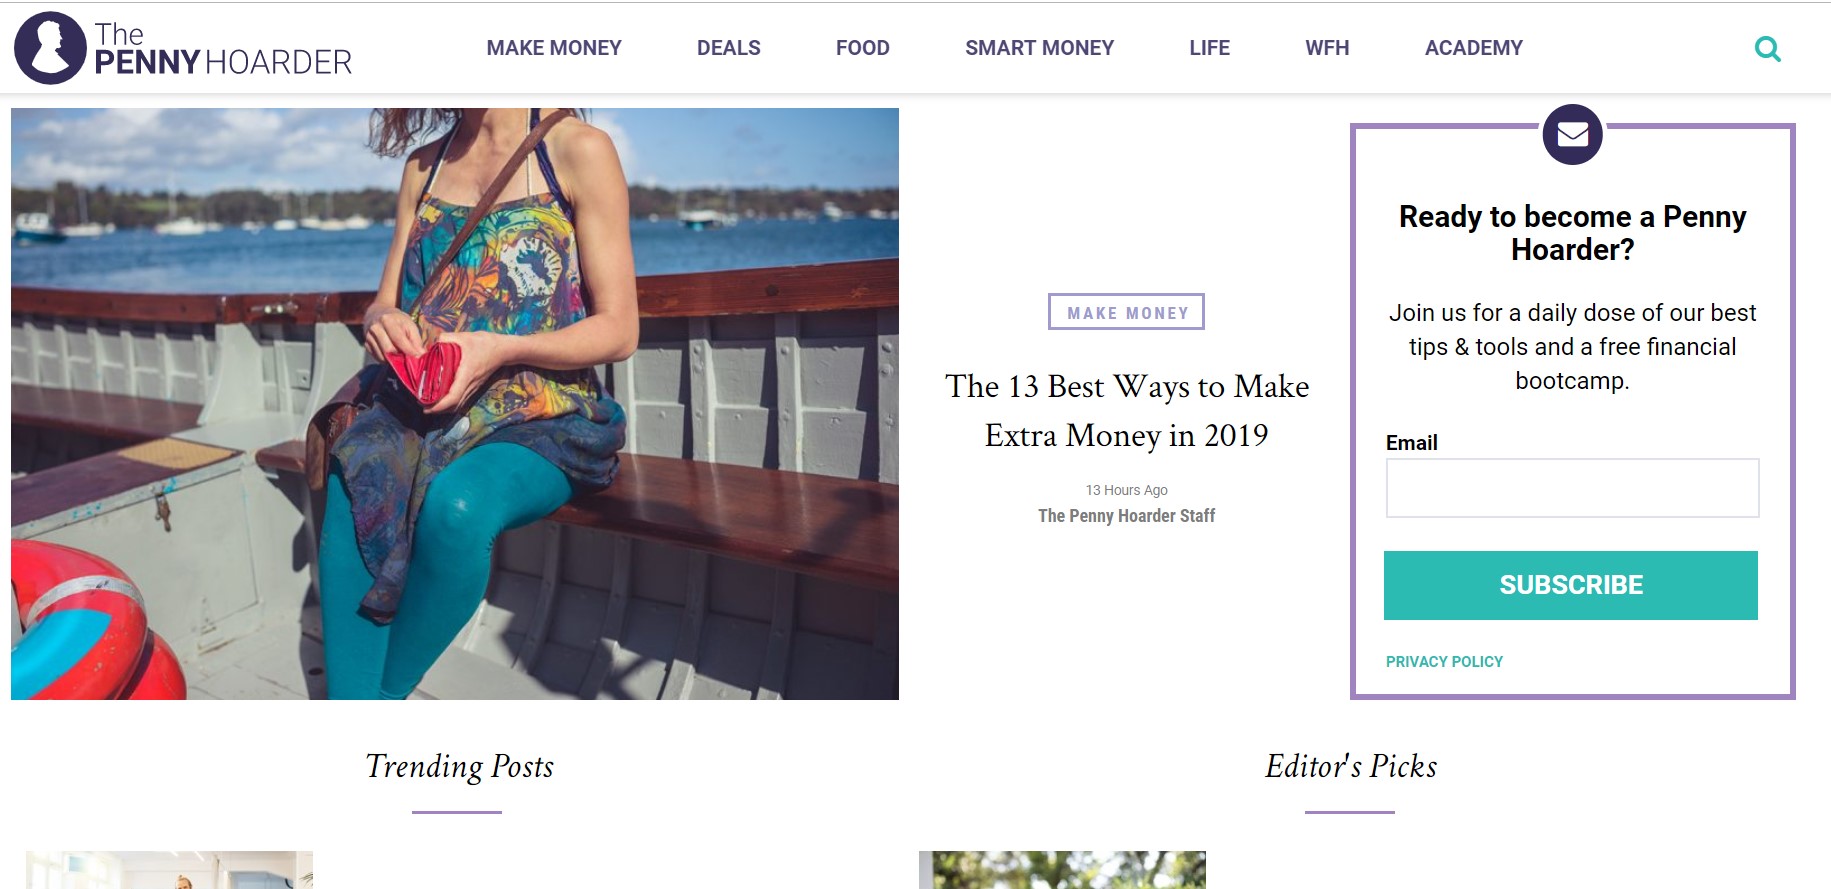Click the envelope mail icon
Image resolution: width=1831 pixels, height=889 pixels.
click(x=1572, y=134)
